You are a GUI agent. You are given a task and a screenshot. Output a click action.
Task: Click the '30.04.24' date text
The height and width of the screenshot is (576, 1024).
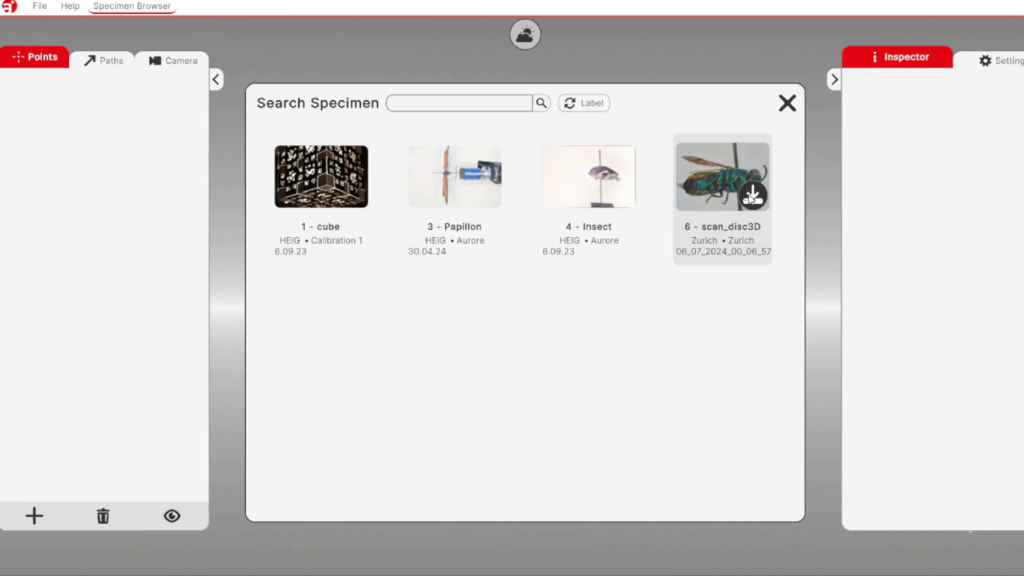(427, 251)
